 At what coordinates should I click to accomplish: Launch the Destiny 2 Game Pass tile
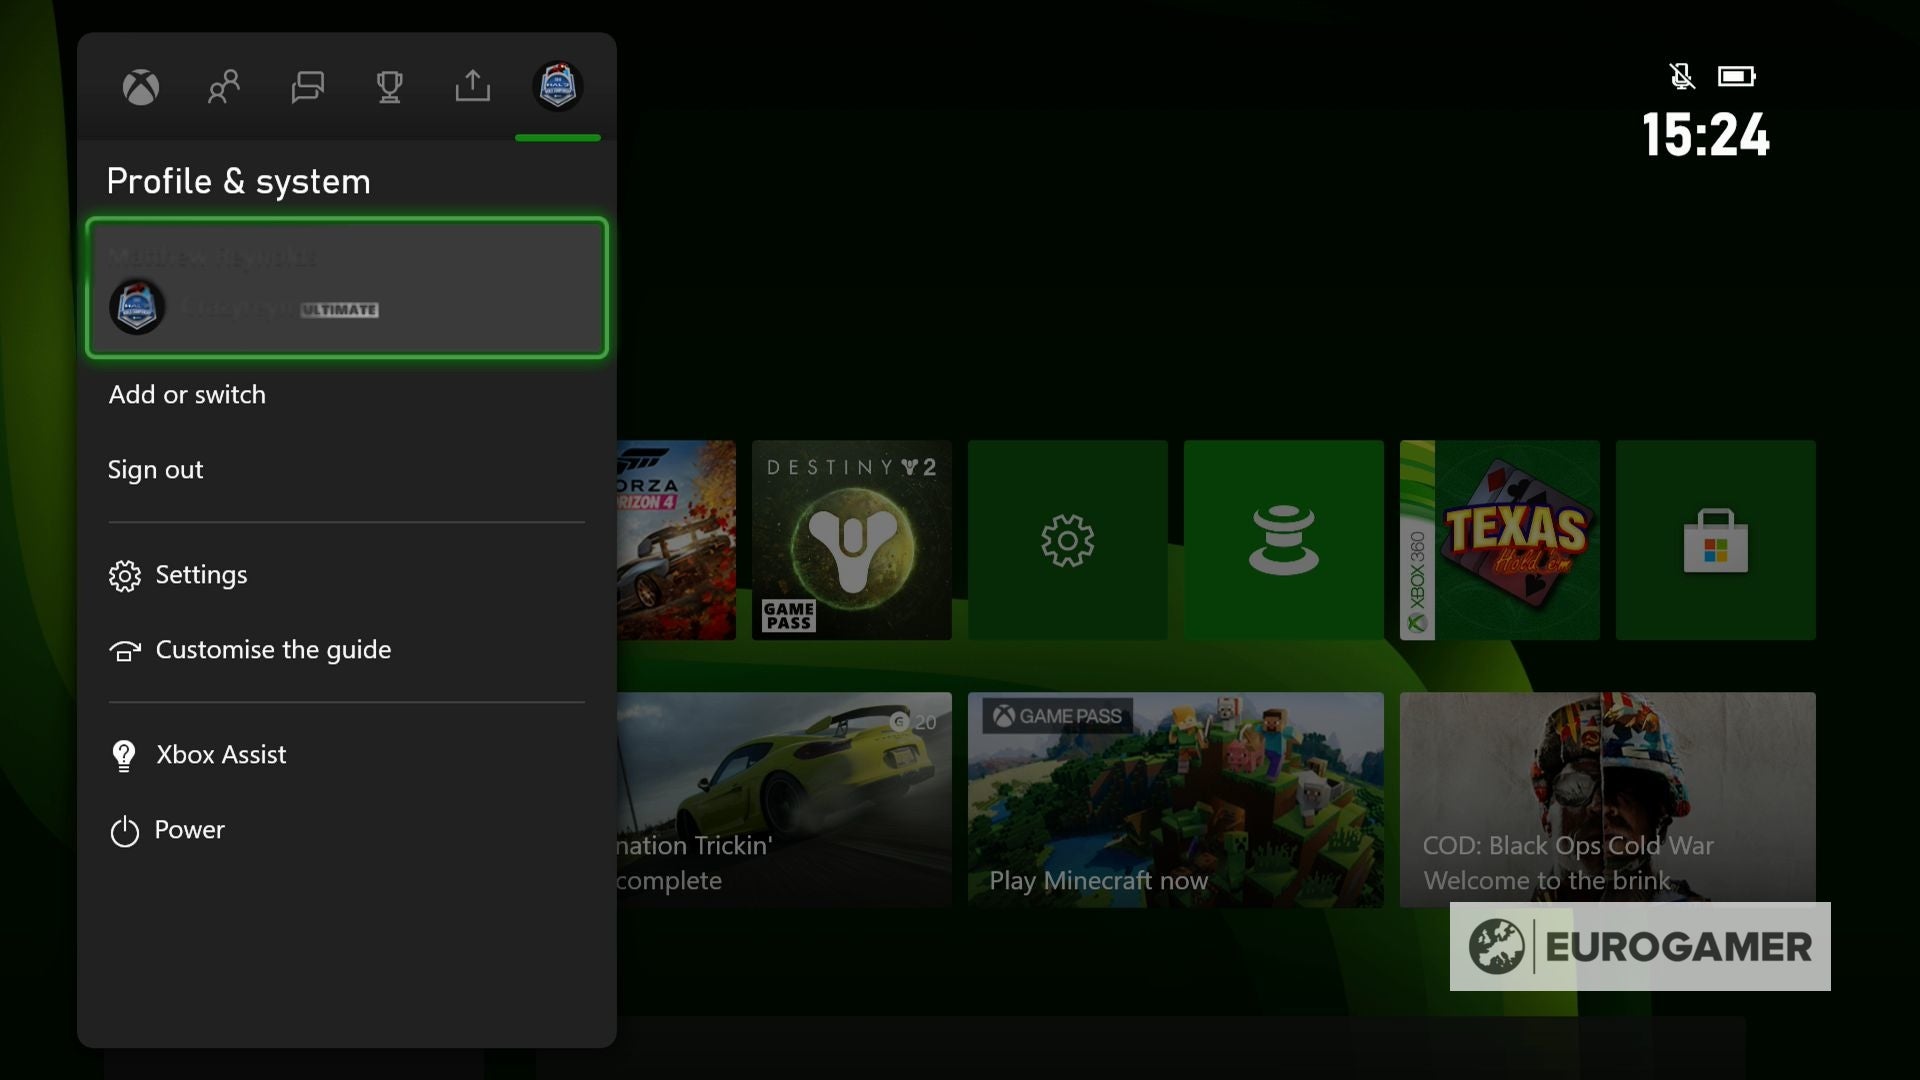[x=851, y=540]
